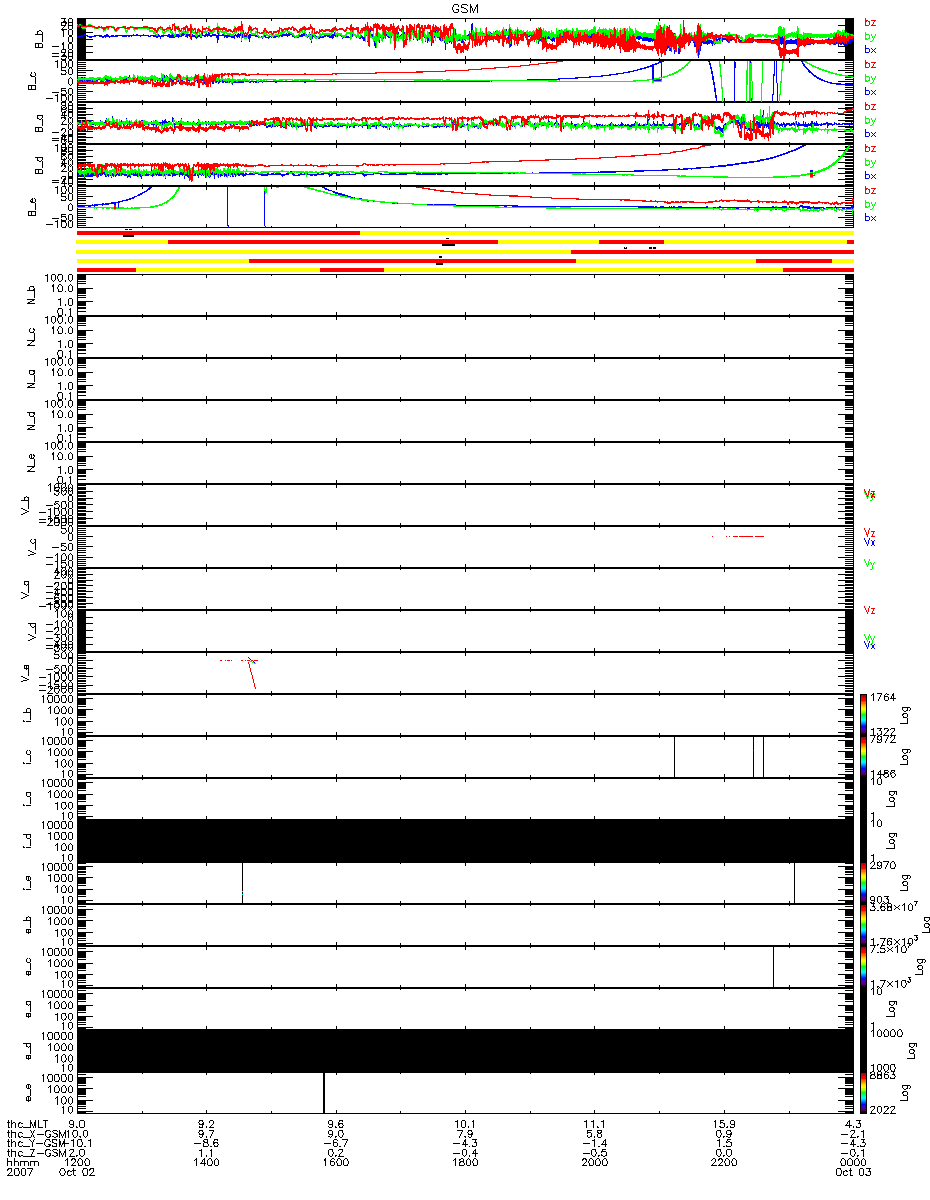Select the e_e electron spectrogram label
The image size is (930, 1200).
(31, 1092)
